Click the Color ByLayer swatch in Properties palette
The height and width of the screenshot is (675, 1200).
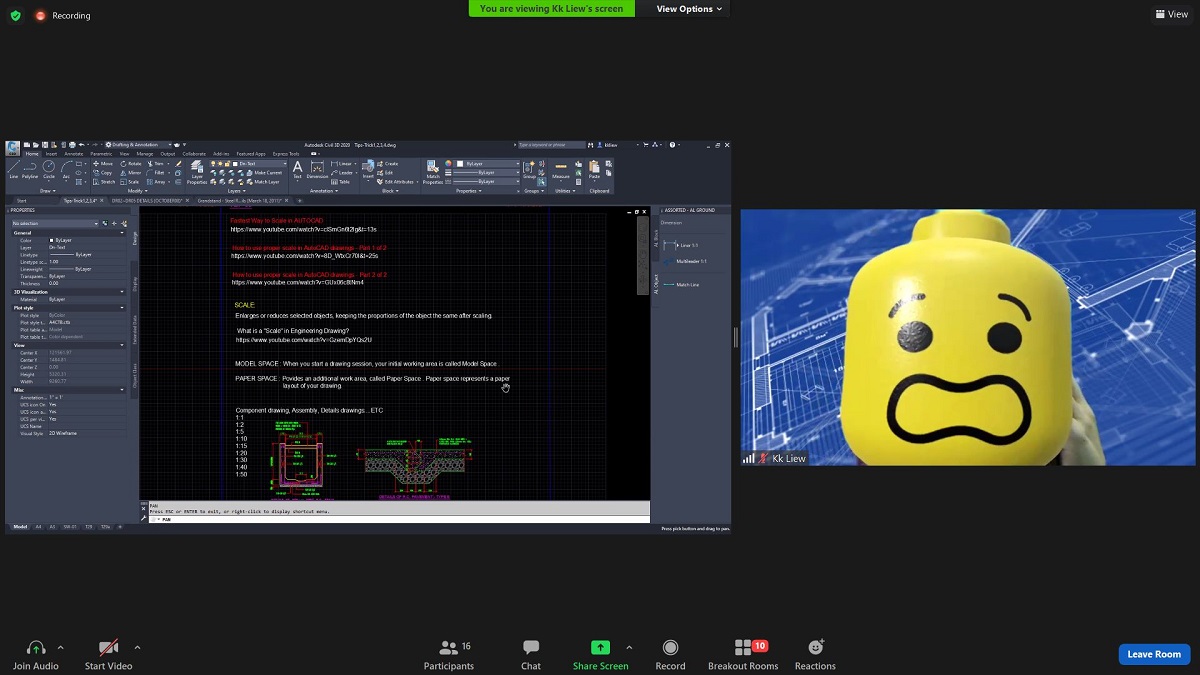51,240
